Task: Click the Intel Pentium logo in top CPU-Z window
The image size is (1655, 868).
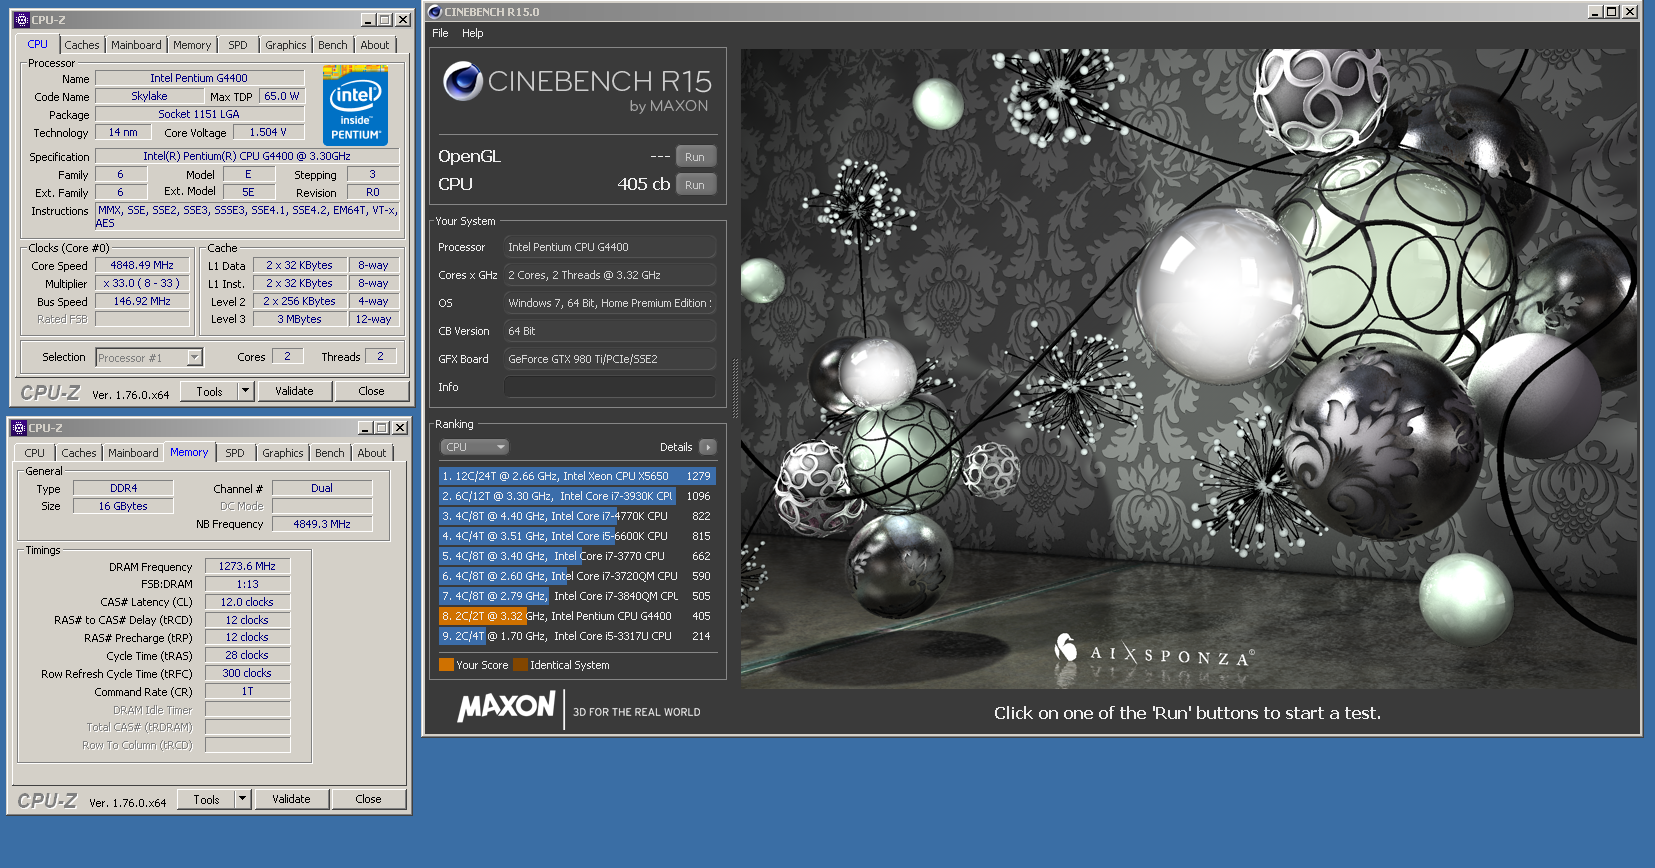Action: (355, 106)
